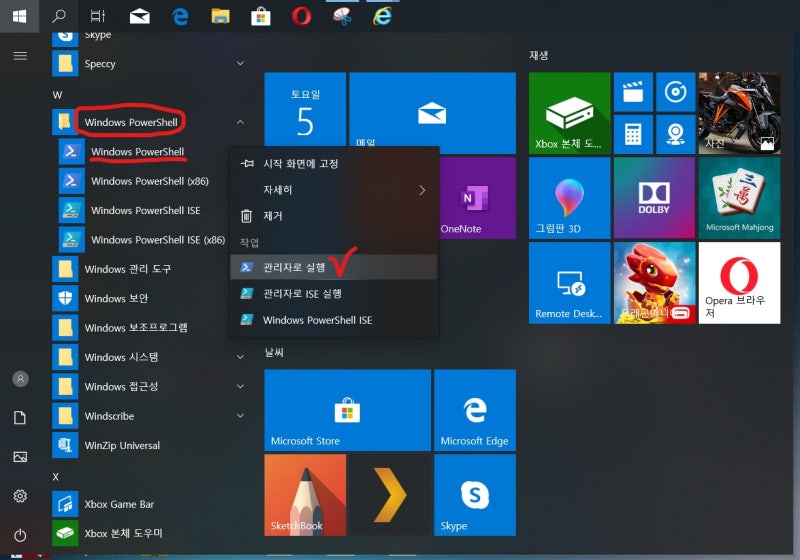Open the Movies & TV small tile
The image size is (800, 560).
point(633,92)
